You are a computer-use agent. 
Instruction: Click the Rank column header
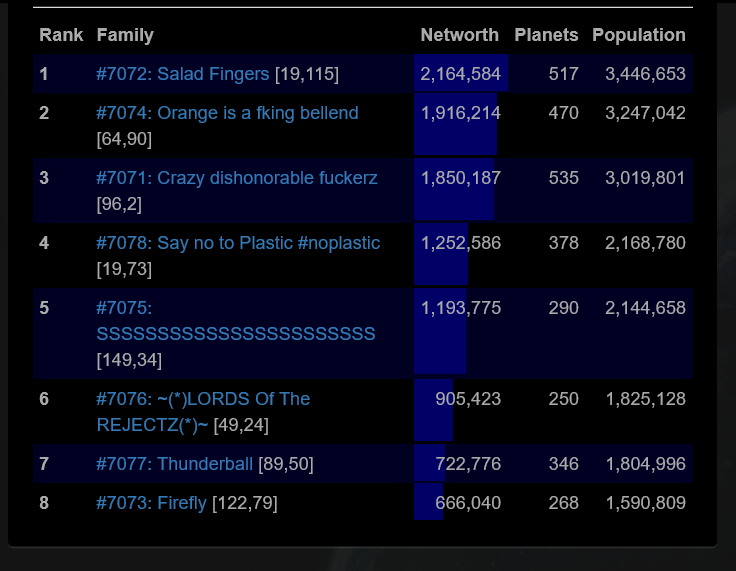(x=61, y=35)
